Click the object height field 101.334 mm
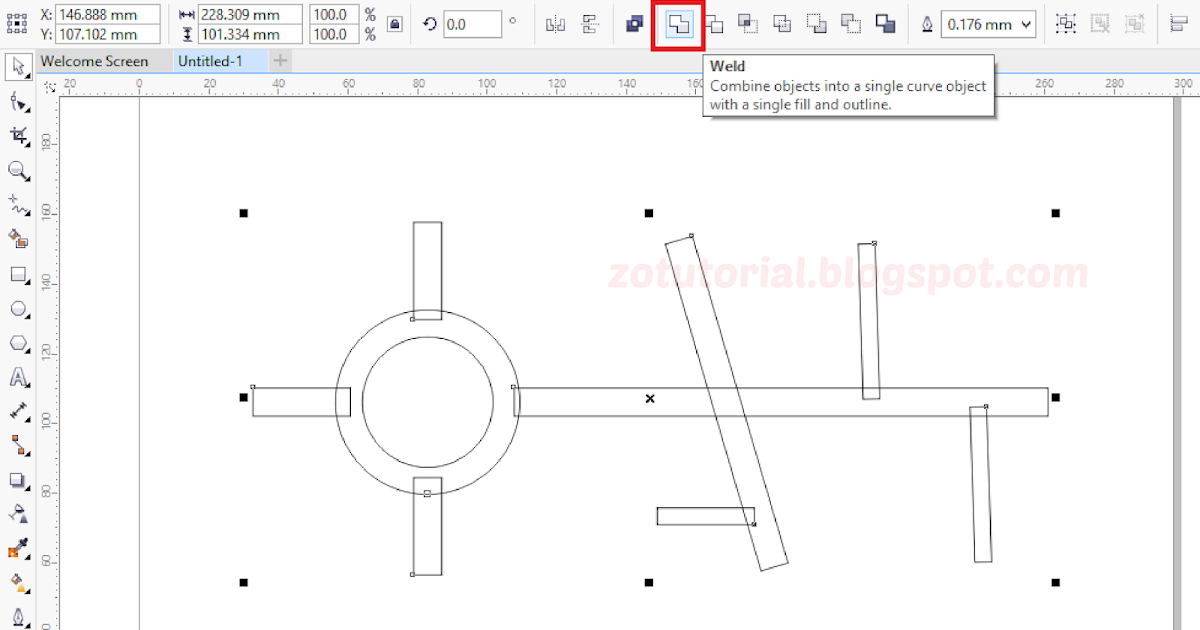This screenshot has height=630, width=1200. [250, 35]
